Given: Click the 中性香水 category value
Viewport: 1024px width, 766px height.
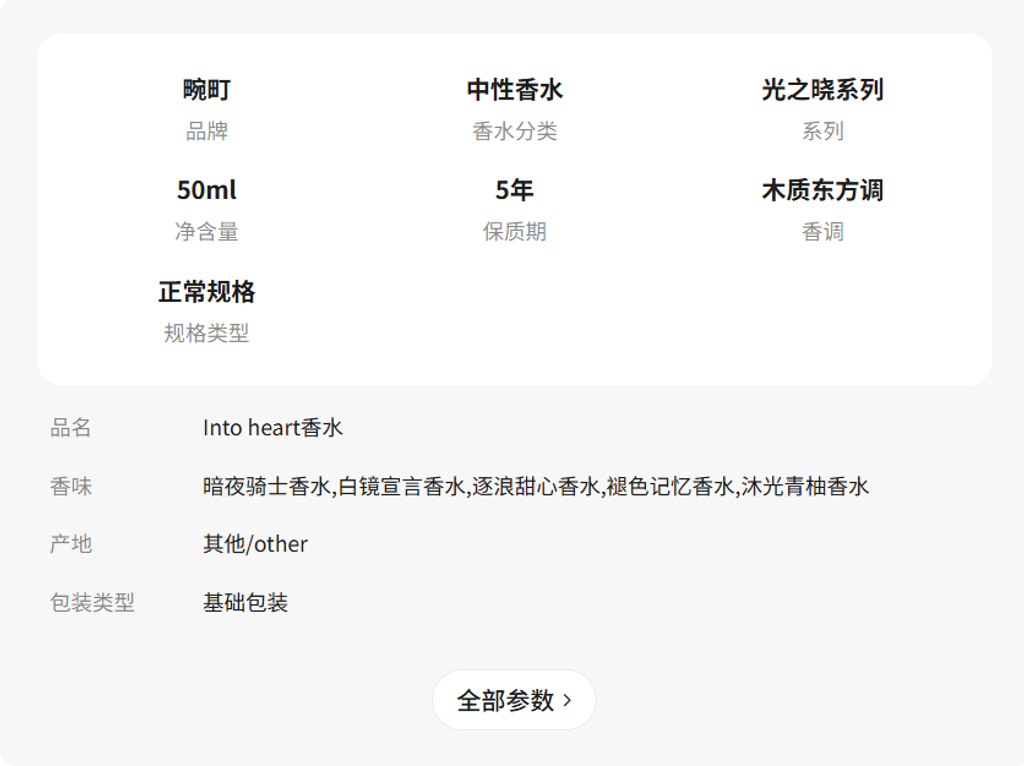Looking at the screenshot, I should 515,90.
